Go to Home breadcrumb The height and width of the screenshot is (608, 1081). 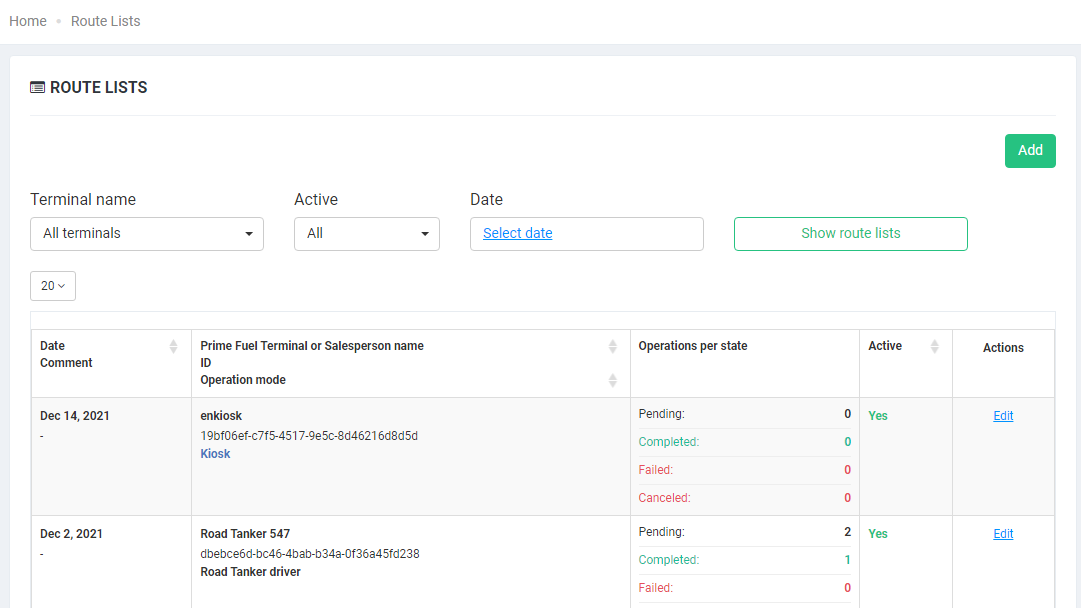click(x=28, y=21)
